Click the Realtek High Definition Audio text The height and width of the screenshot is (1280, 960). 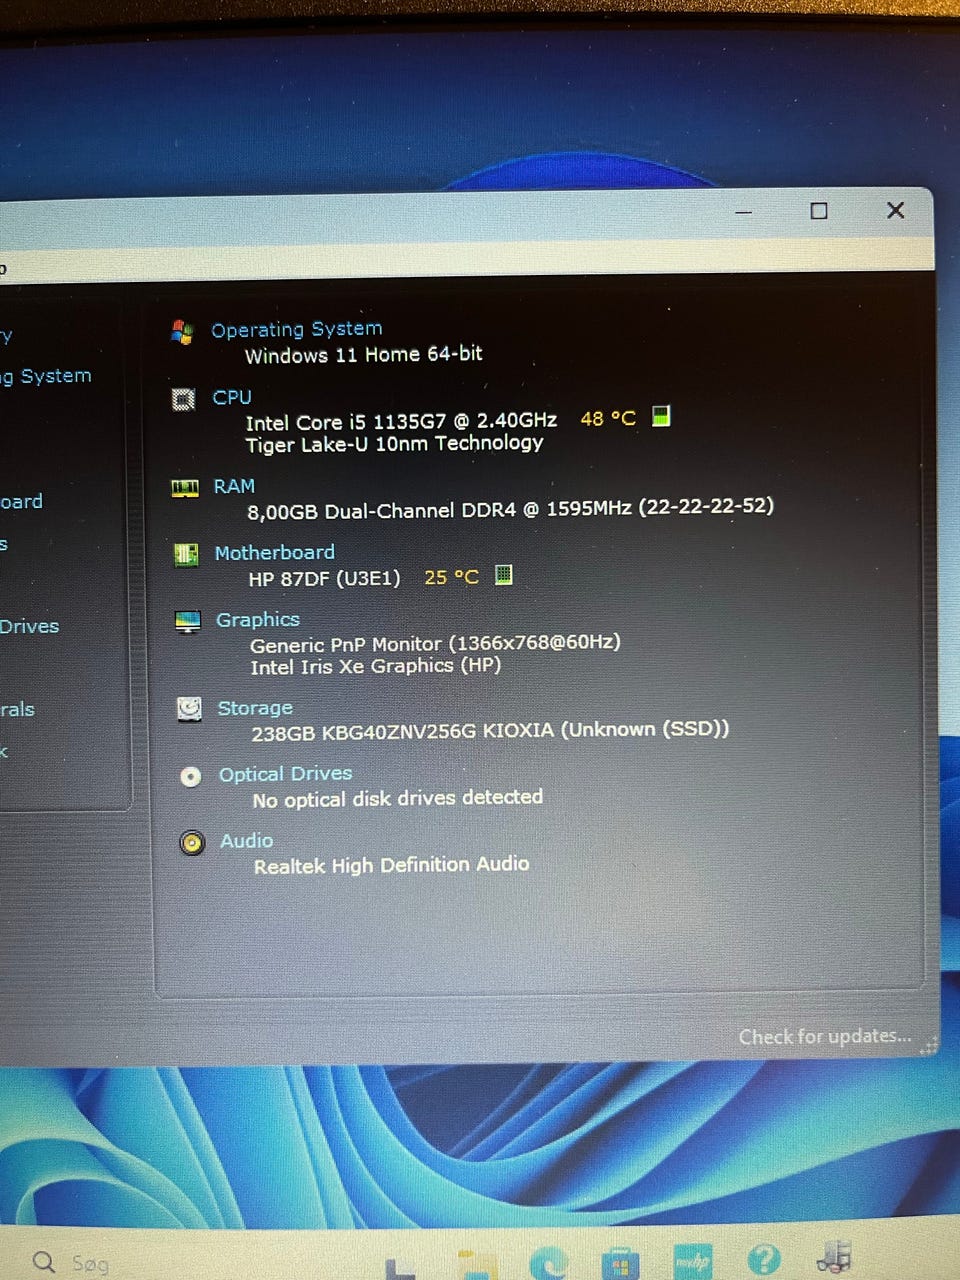point(392,865)
